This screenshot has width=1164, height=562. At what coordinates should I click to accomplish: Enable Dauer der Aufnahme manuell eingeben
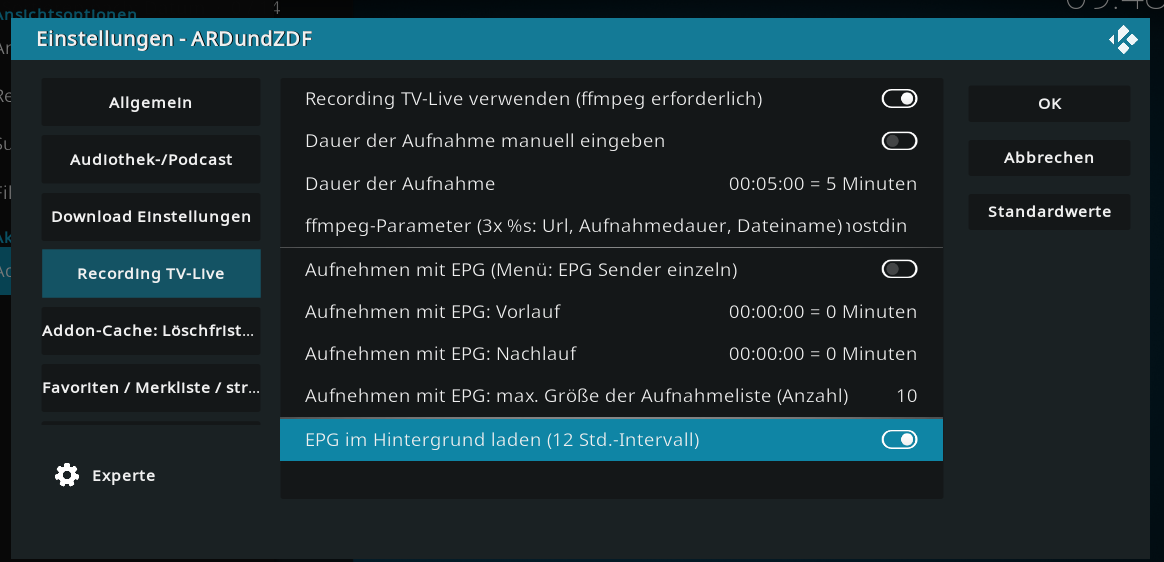click(899, 141)
